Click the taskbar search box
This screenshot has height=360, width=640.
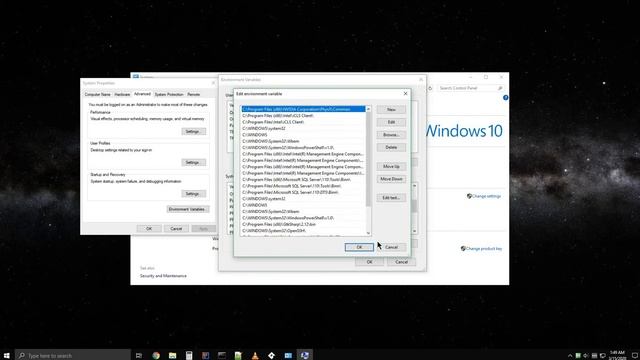[73, 356]
